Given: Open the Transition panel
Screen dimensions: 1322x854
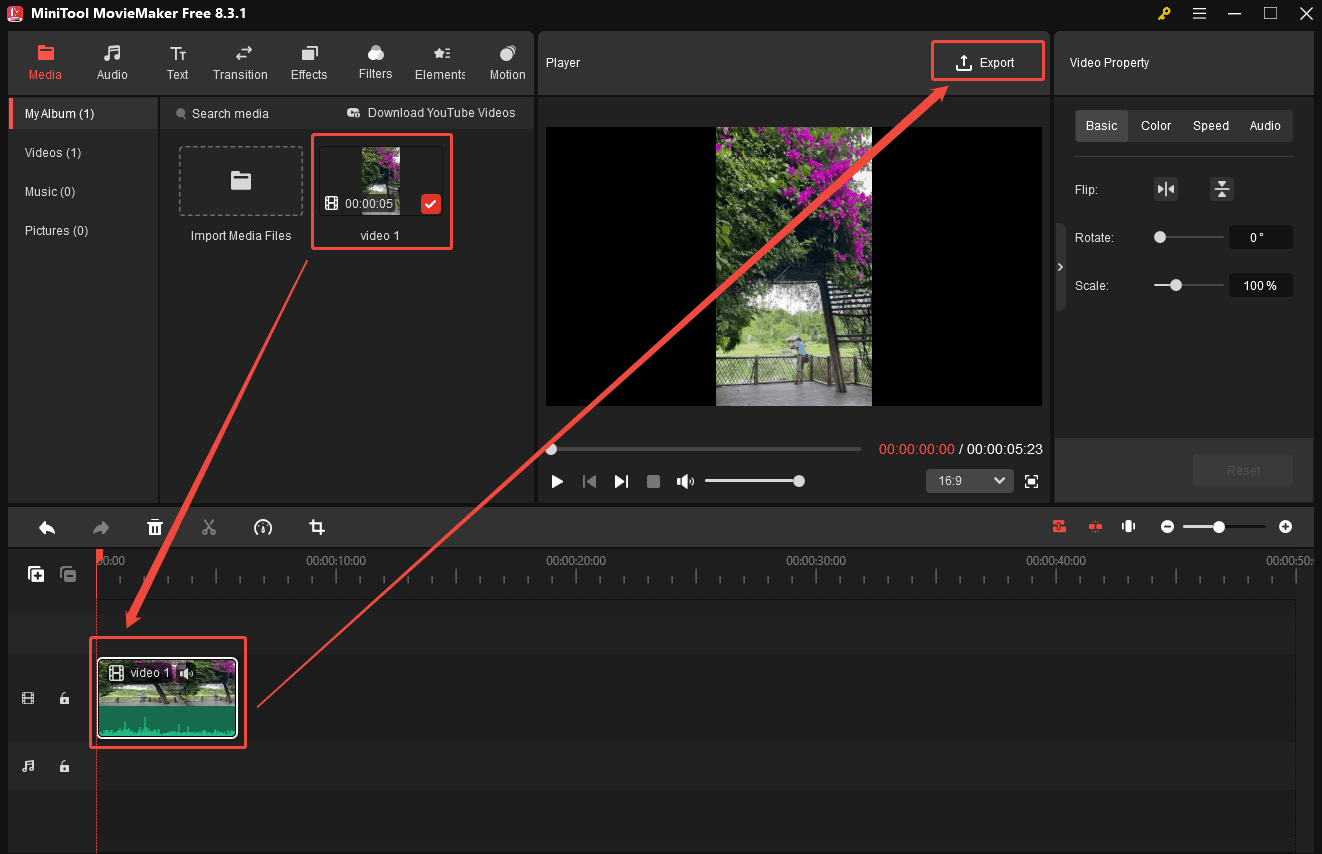Looking at the screenshot, I should [240, 62].
